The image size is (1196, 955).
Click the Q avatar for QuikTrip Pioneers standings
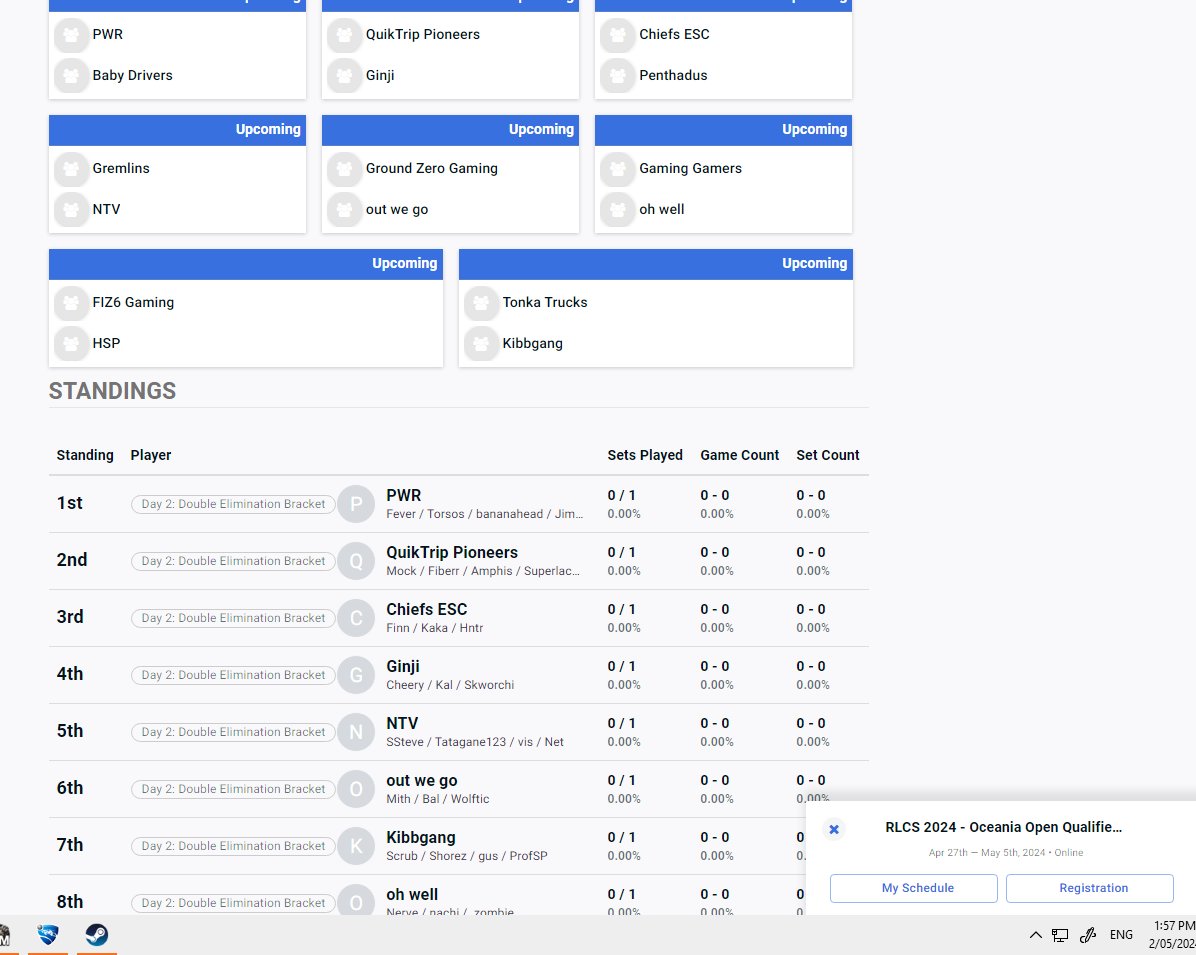click(355, 561)
